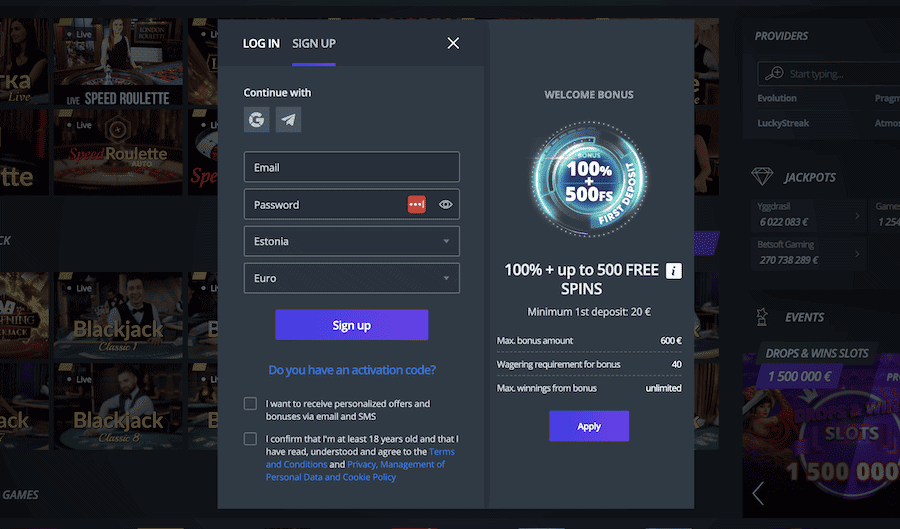
Task: Continue with Telegram icon
Action: [288, 119]
